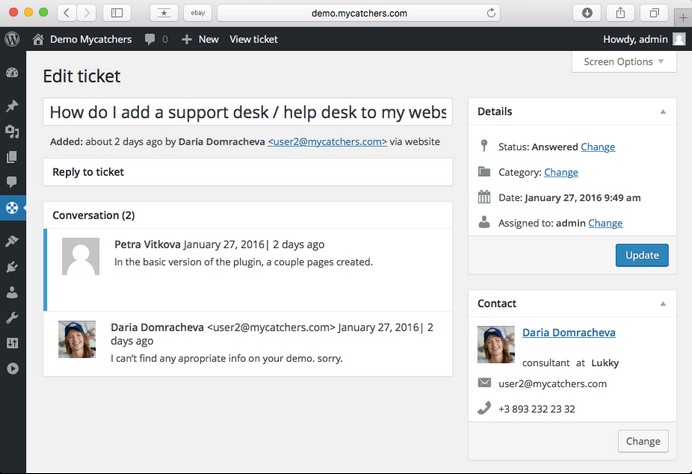This screenshot has height=474, width=692.
Task: Select View ticket in admin bar
Action: pos(253,39)
